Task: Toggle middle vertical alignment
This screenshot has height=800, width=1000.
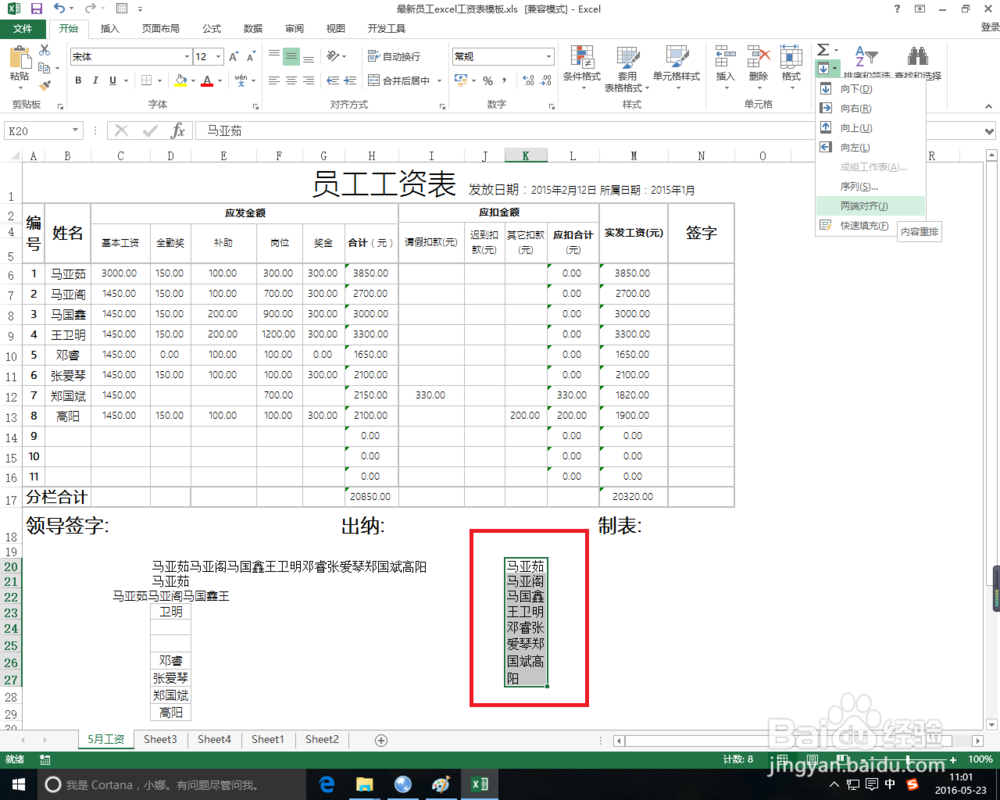Action: click(291, 57)
